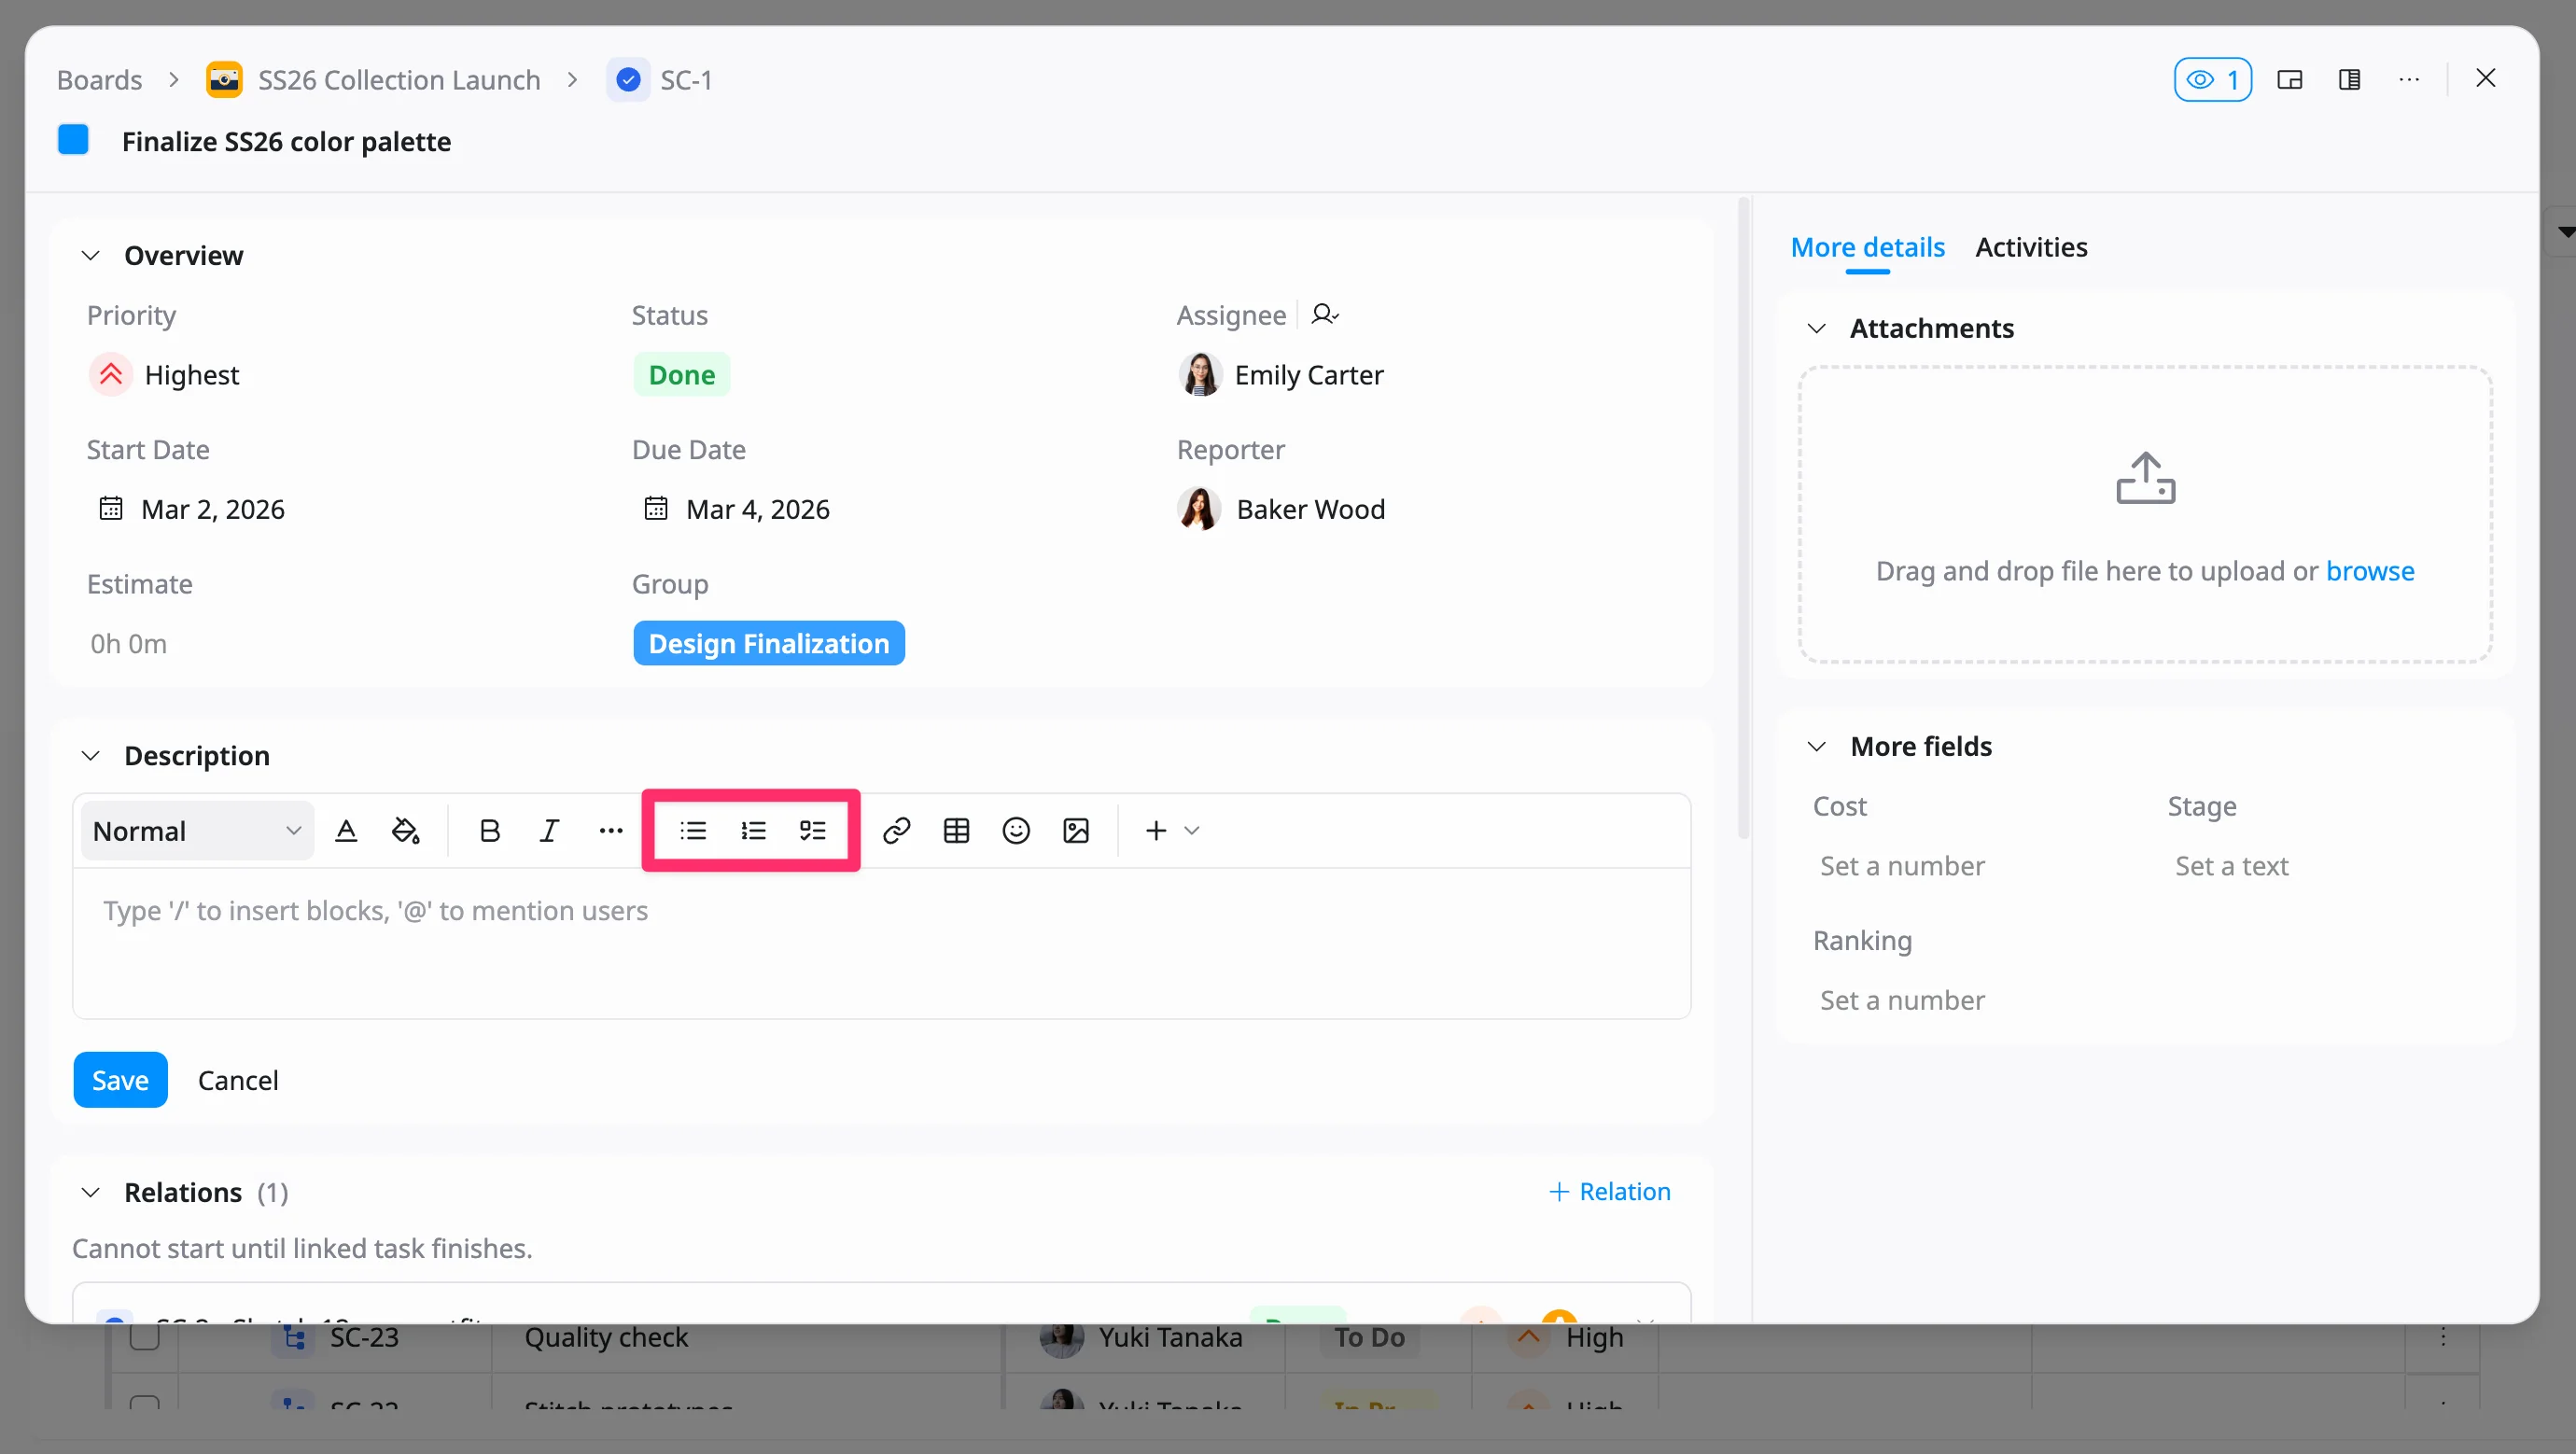The width and height of the screenshot is (2576, 1454).
Task: Click the Highest priority icon
Action: [111, 375]
